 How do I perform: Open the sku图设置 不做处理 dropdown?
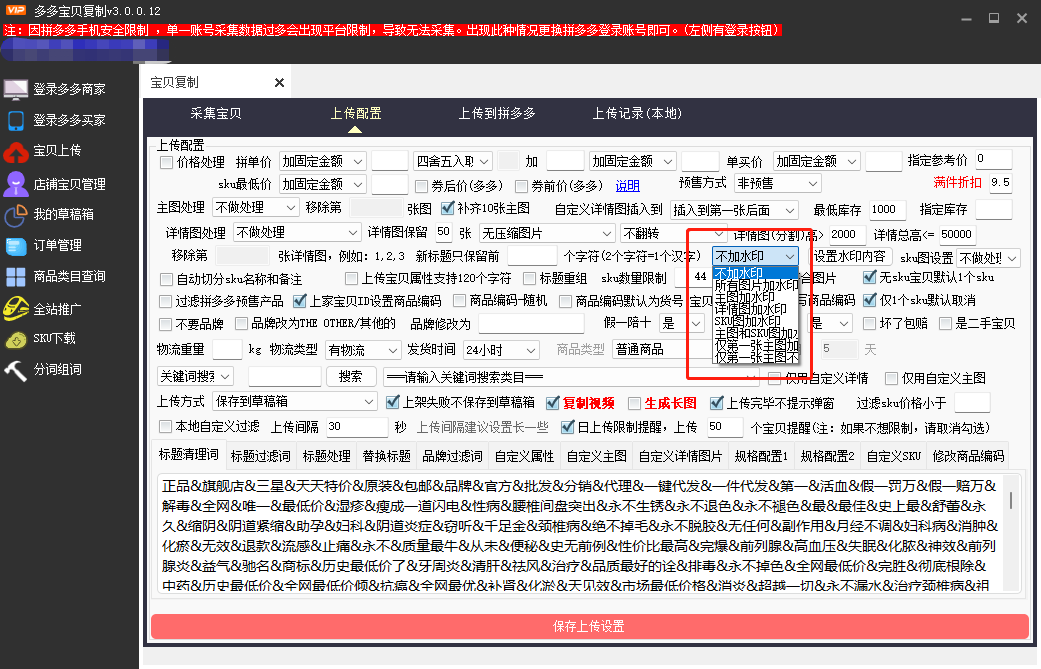click(x=988, y=258)
